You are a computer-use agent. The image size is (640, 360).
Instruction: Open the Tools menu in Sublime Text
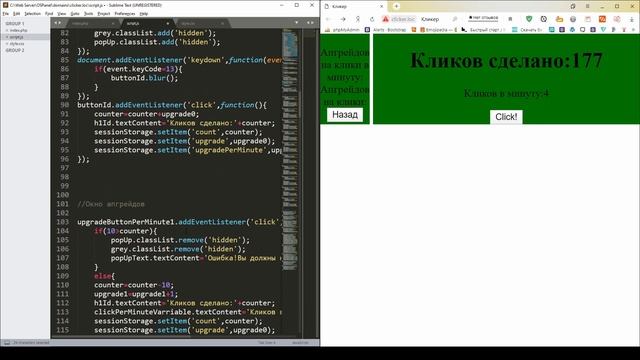(89, 13)
